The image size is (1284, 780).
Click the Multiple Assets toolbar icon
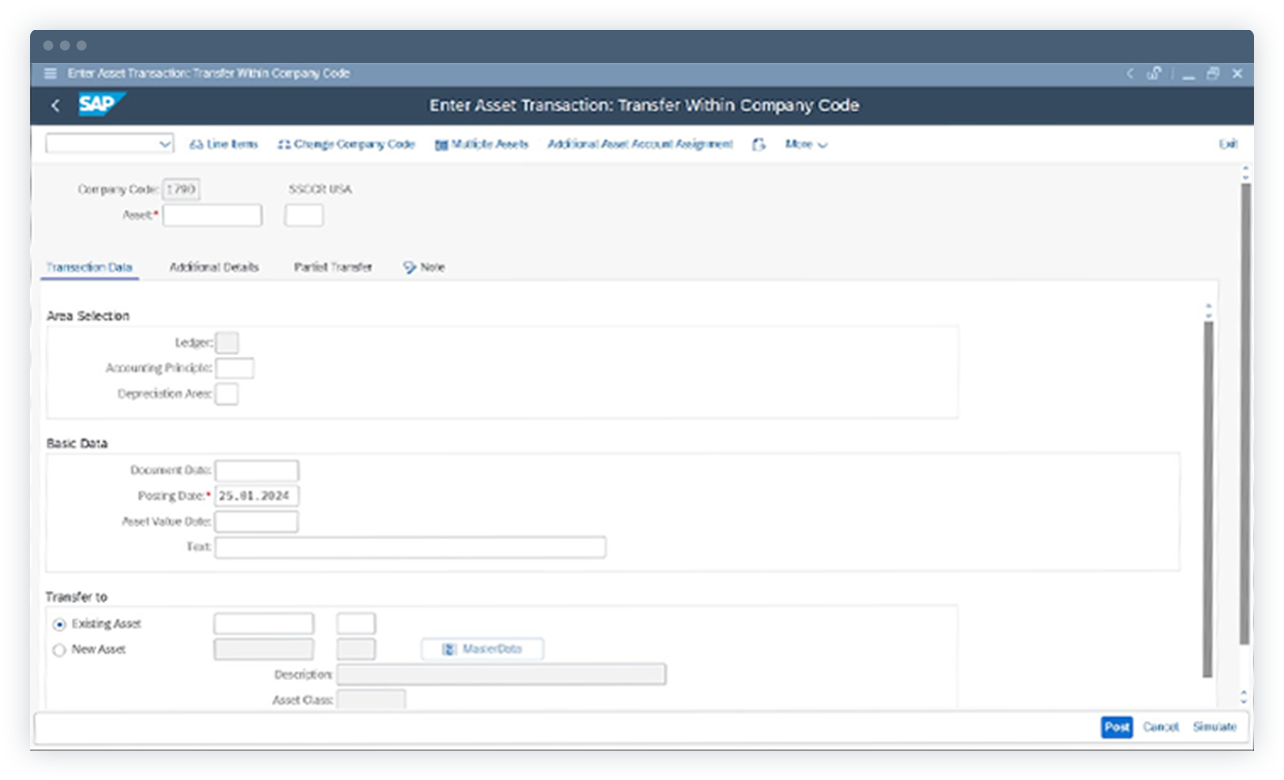(440, 144)
